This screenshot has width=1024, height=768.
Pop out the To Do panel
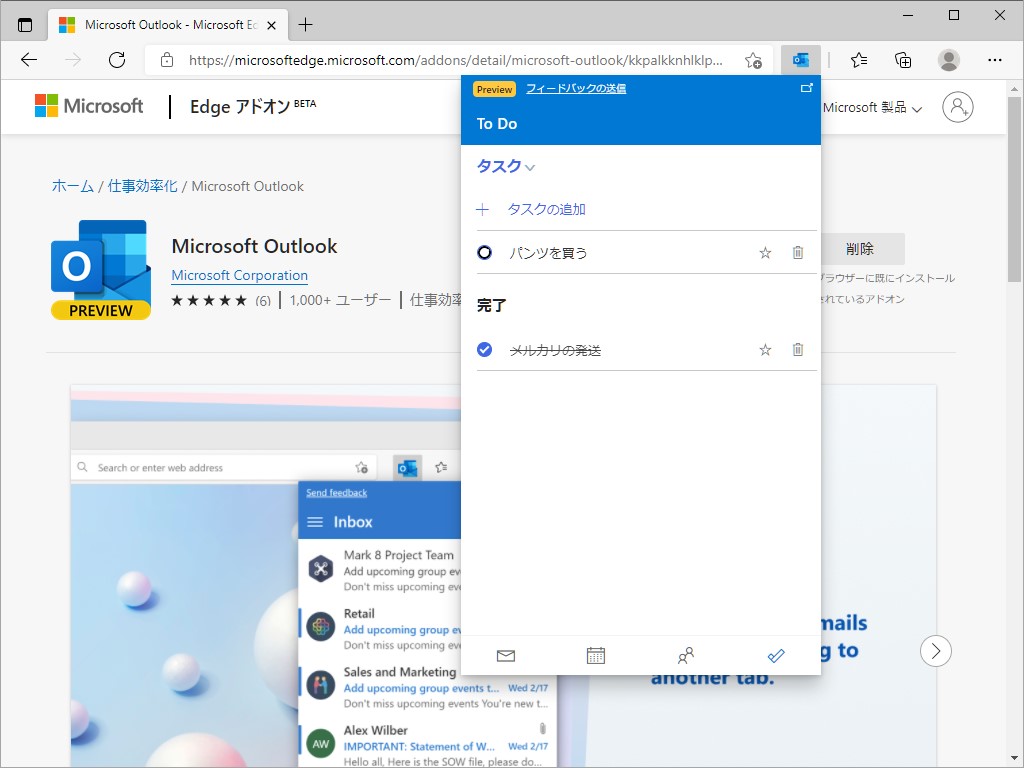click(x=807, y=88)
